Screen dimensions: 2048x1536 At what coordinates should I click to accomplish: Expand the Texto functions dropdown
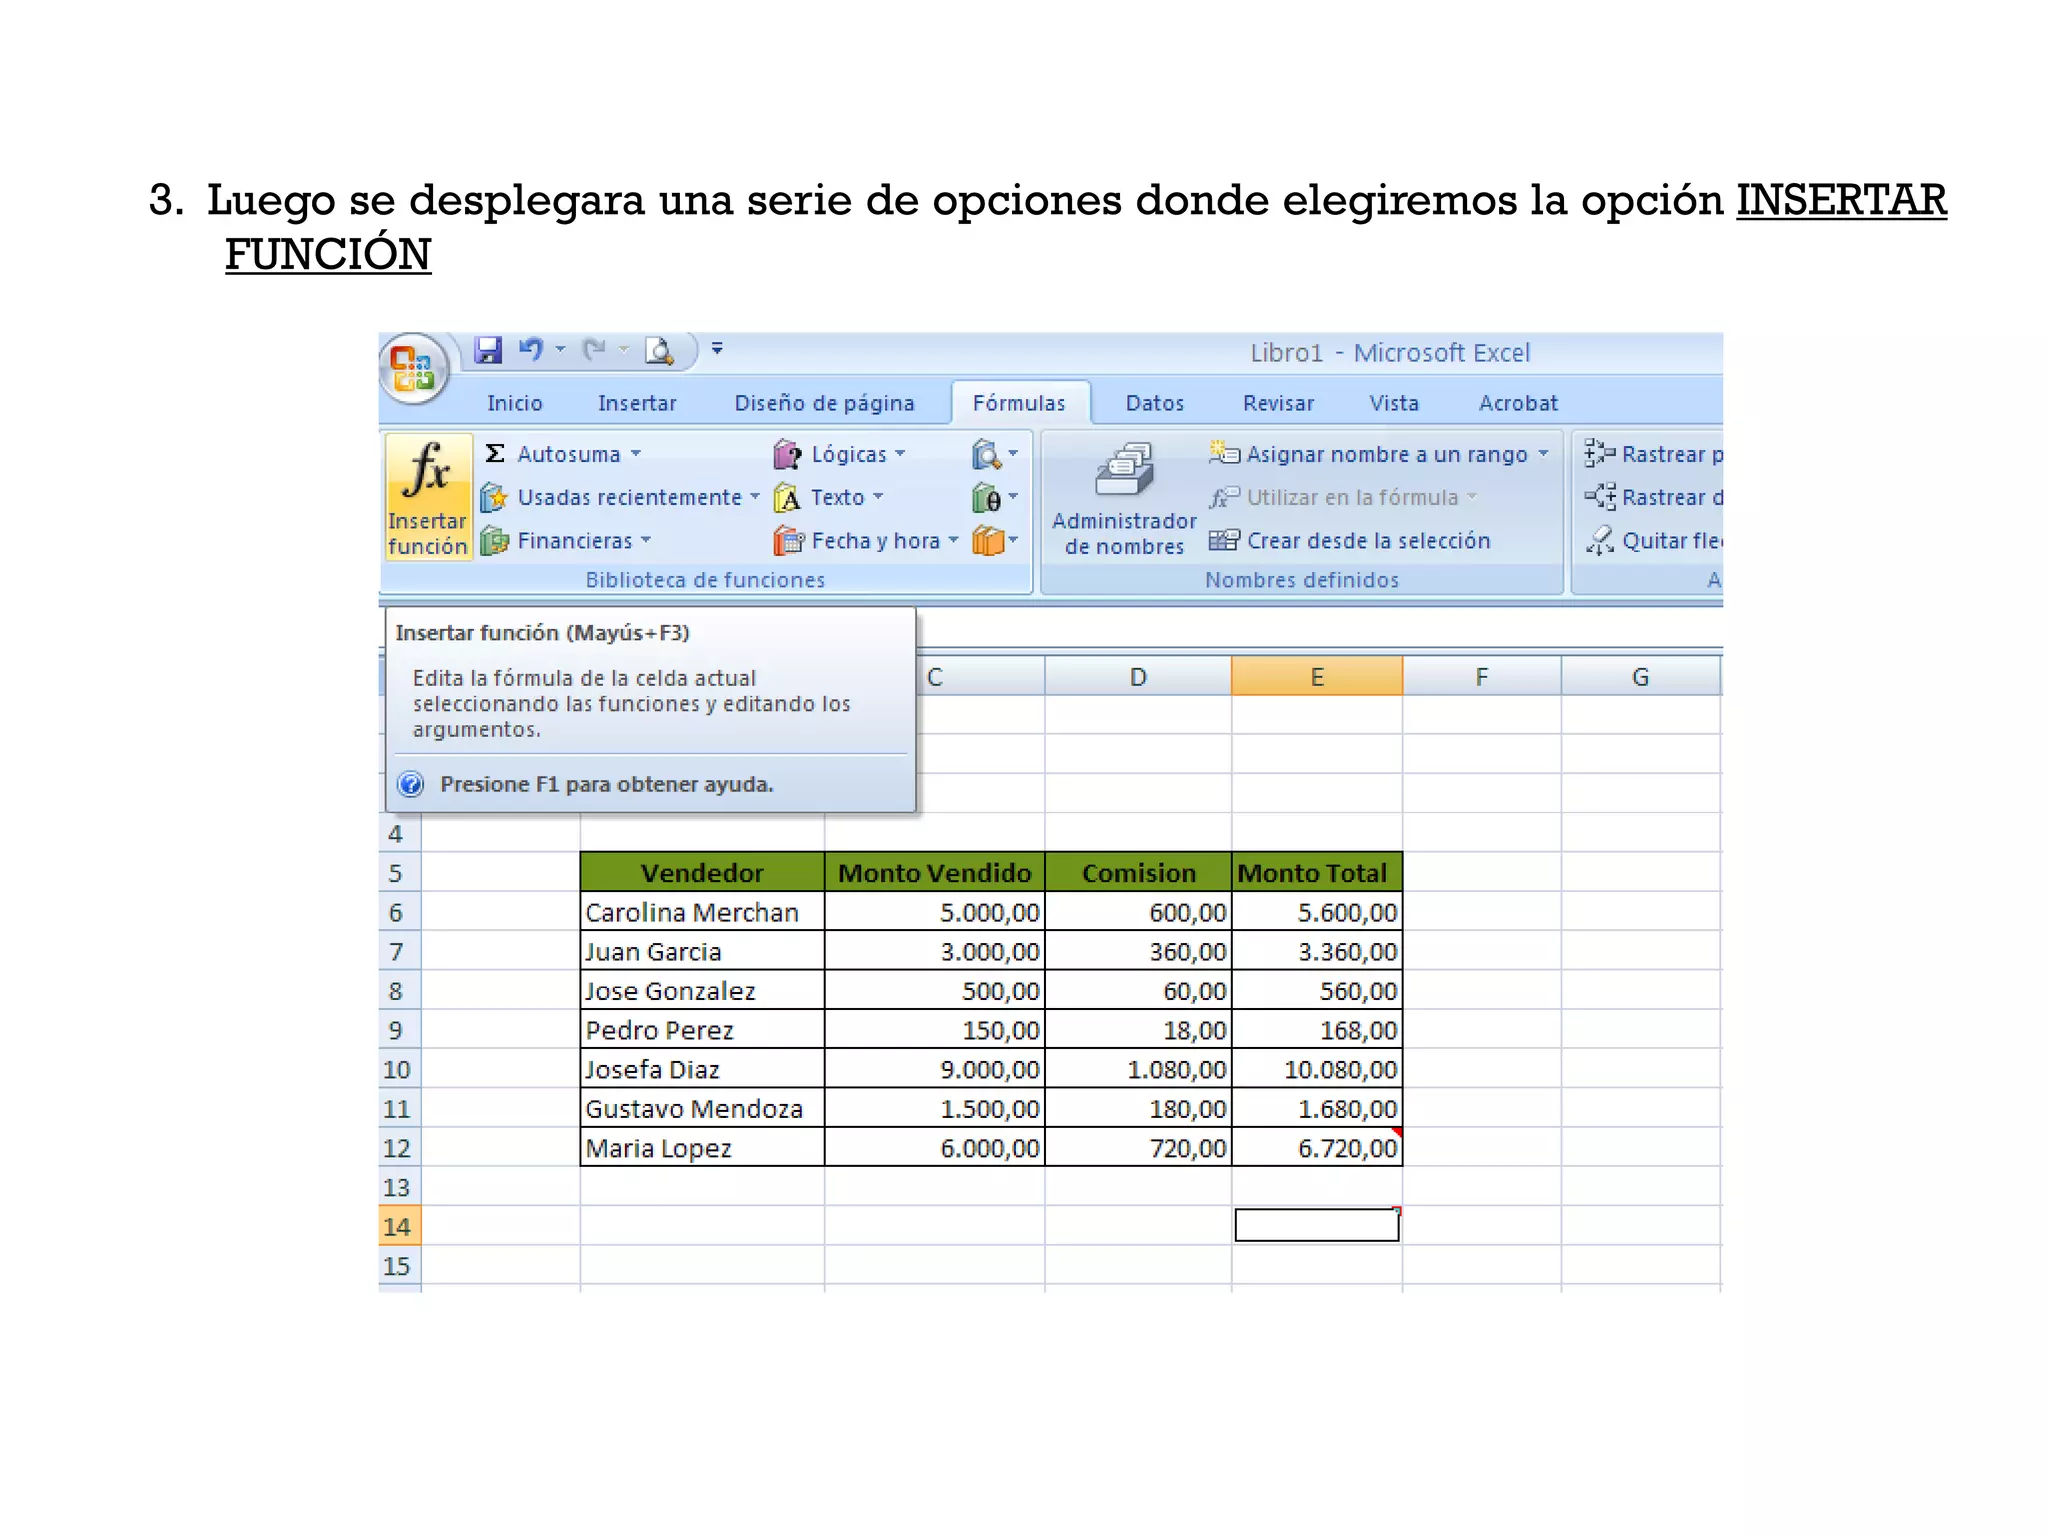pyautogui.click(x=837, y=497)
